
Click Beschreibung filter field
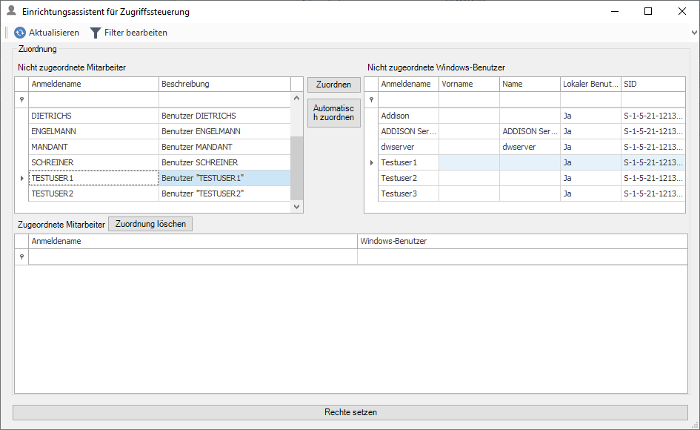pos(225,100)
